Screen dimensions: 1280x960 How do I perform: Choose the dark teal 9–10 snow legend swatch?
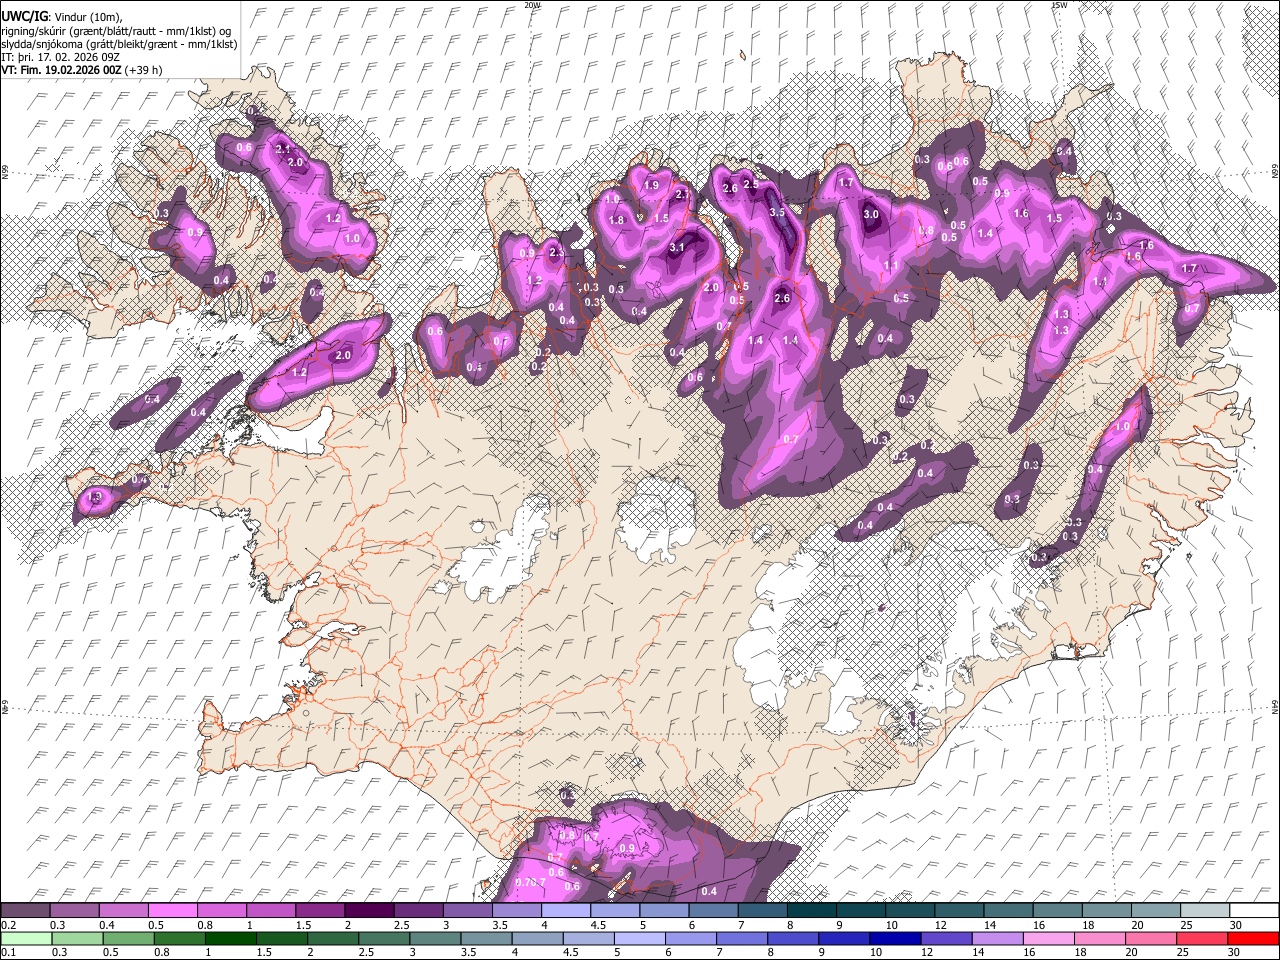861,910
